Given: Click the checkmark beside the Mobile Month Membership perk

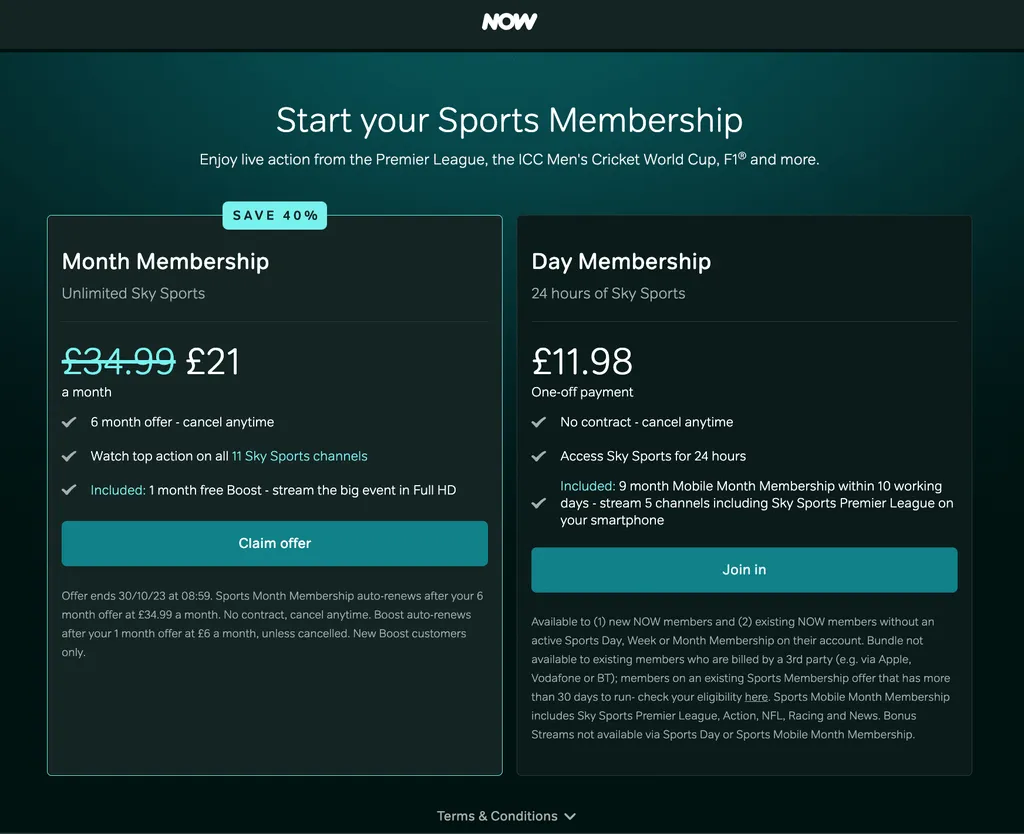Looking at the screenshot, I should point(539,503).
